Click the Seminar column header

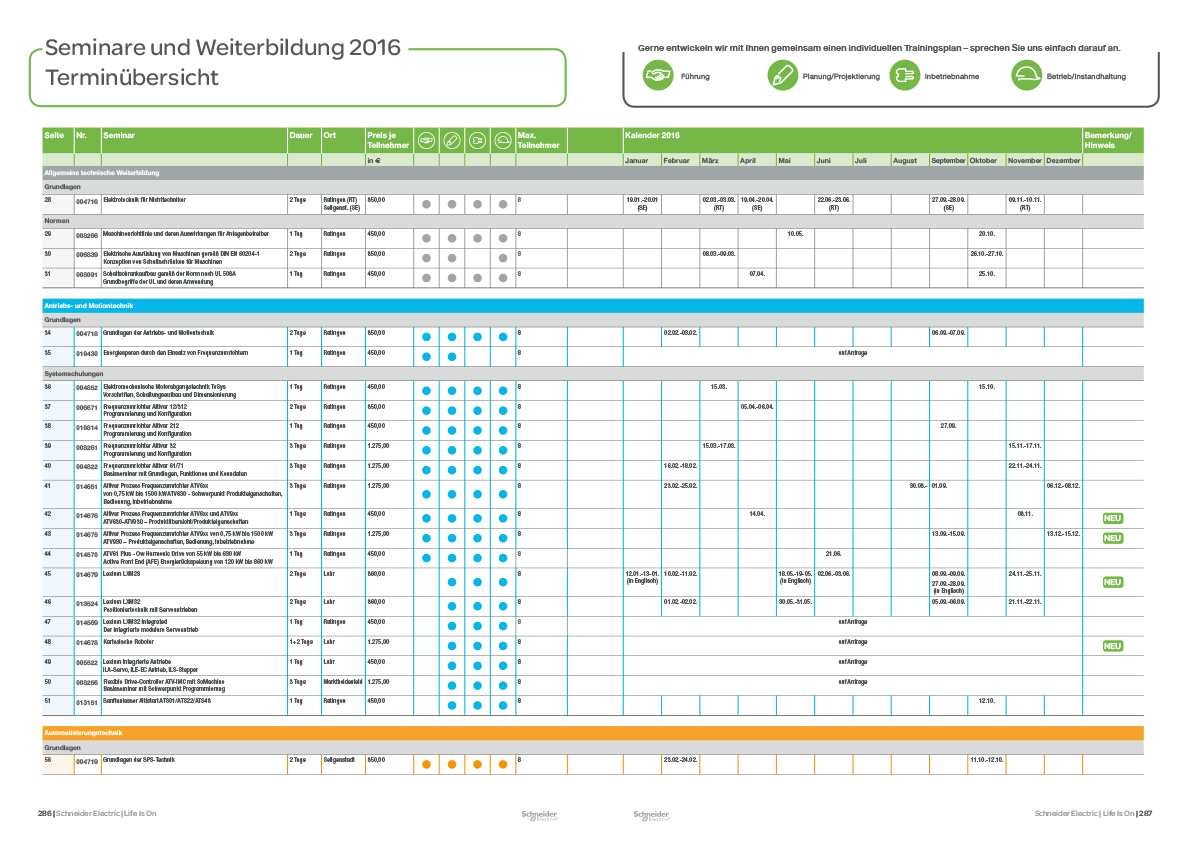(x=119, y=135)
